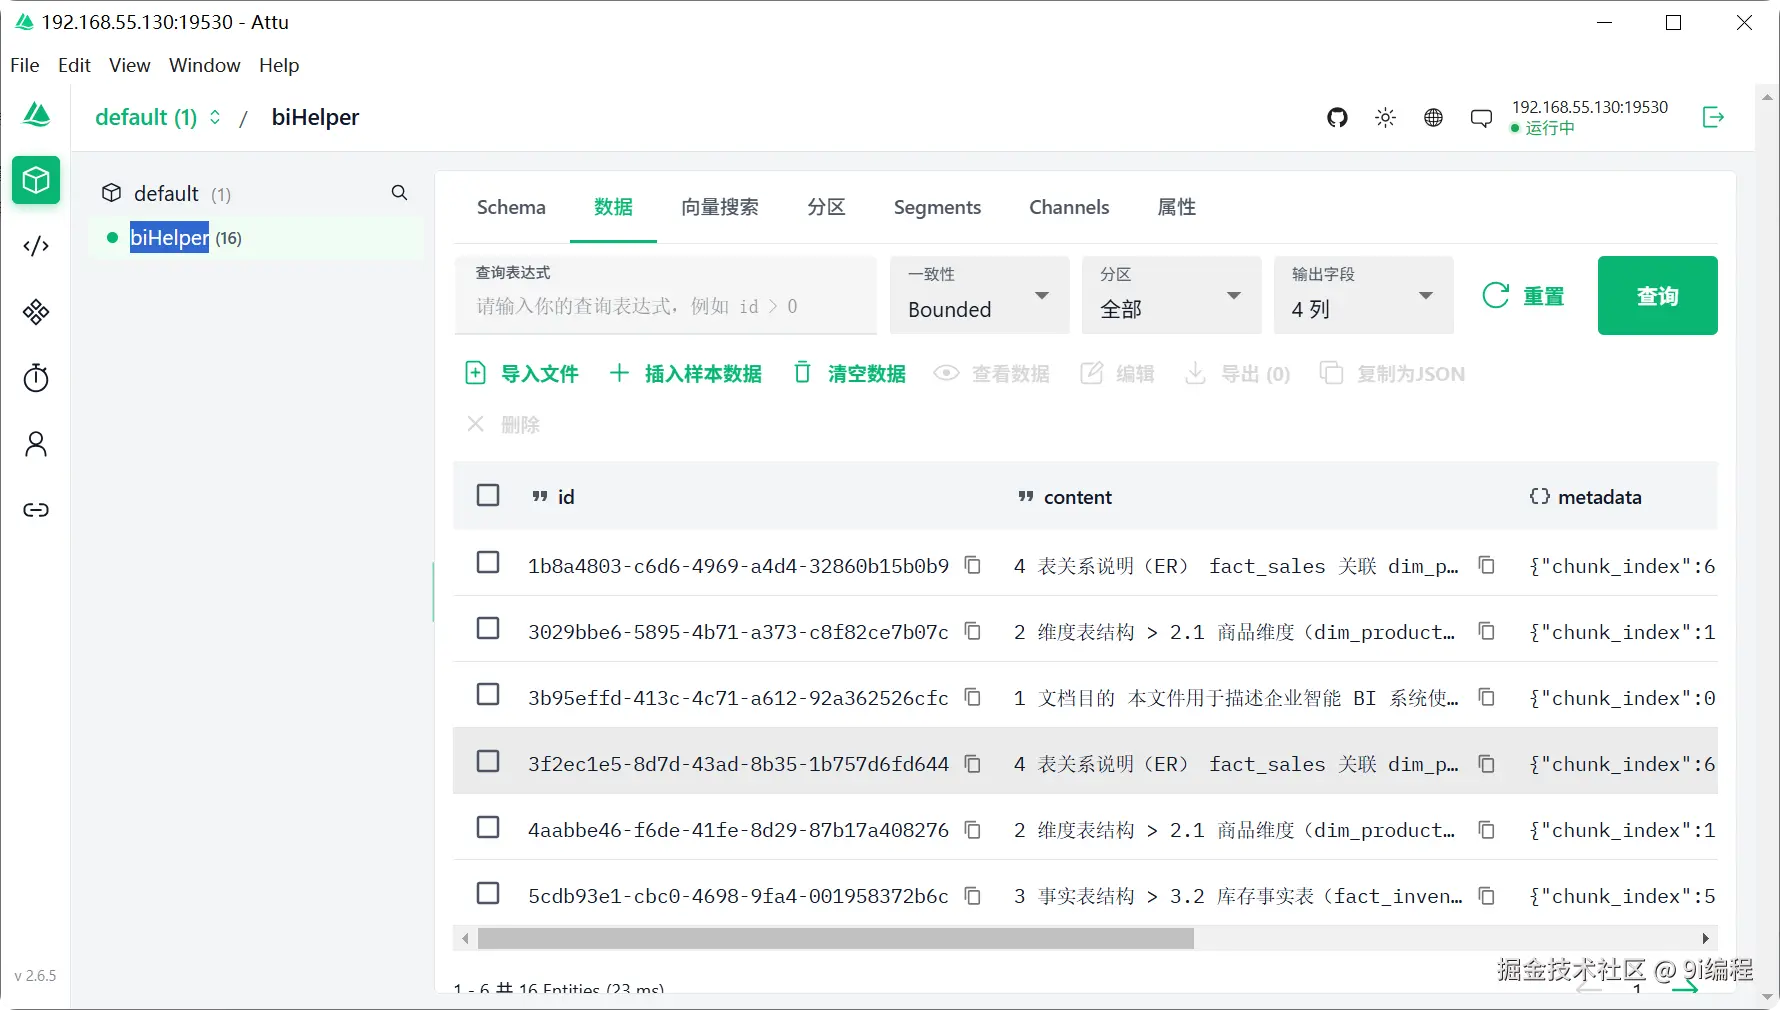Switch to the Channels tab

pyautogui.click(x=1069, y=207)
